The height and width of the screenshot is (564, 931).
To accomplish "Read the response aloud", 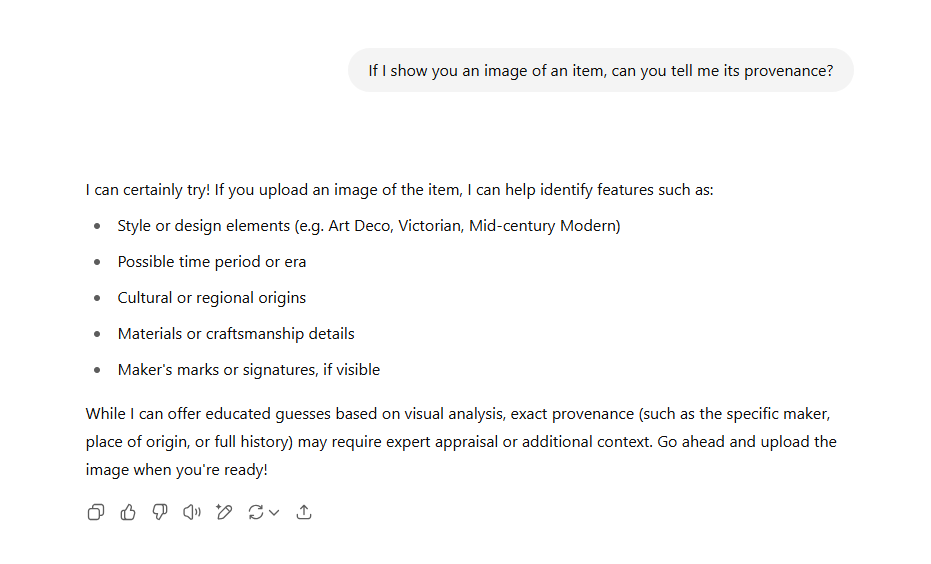I will (x=192, y=512).
